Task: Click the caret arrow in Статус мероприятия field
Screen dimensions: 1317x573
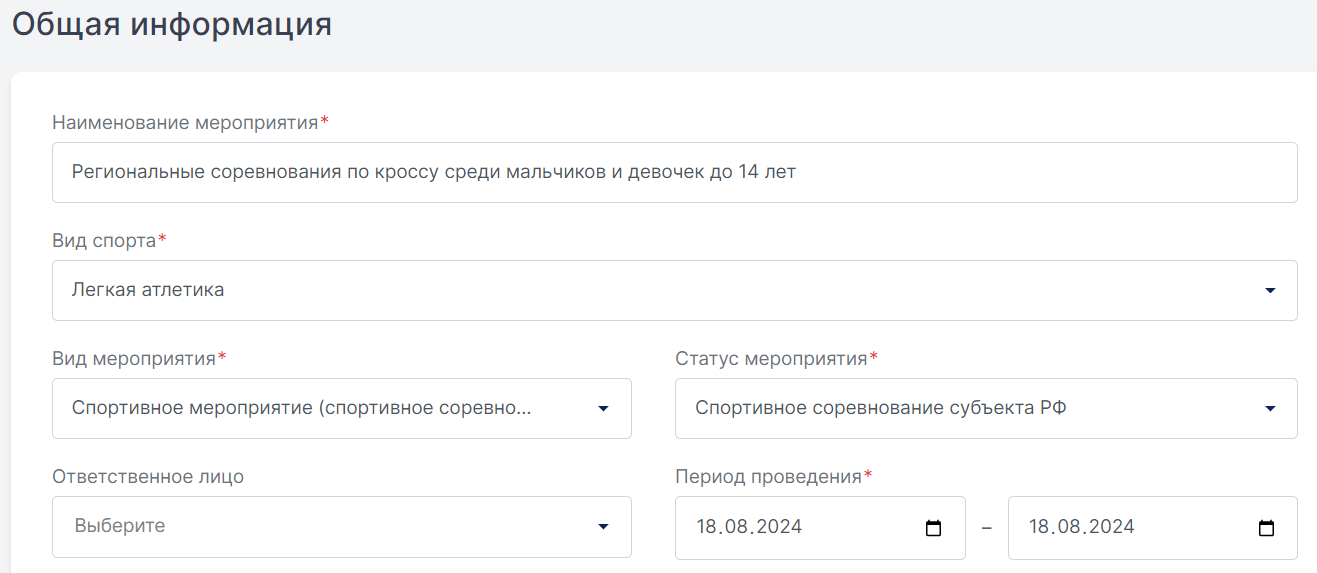Action: tap(1270, 409)
